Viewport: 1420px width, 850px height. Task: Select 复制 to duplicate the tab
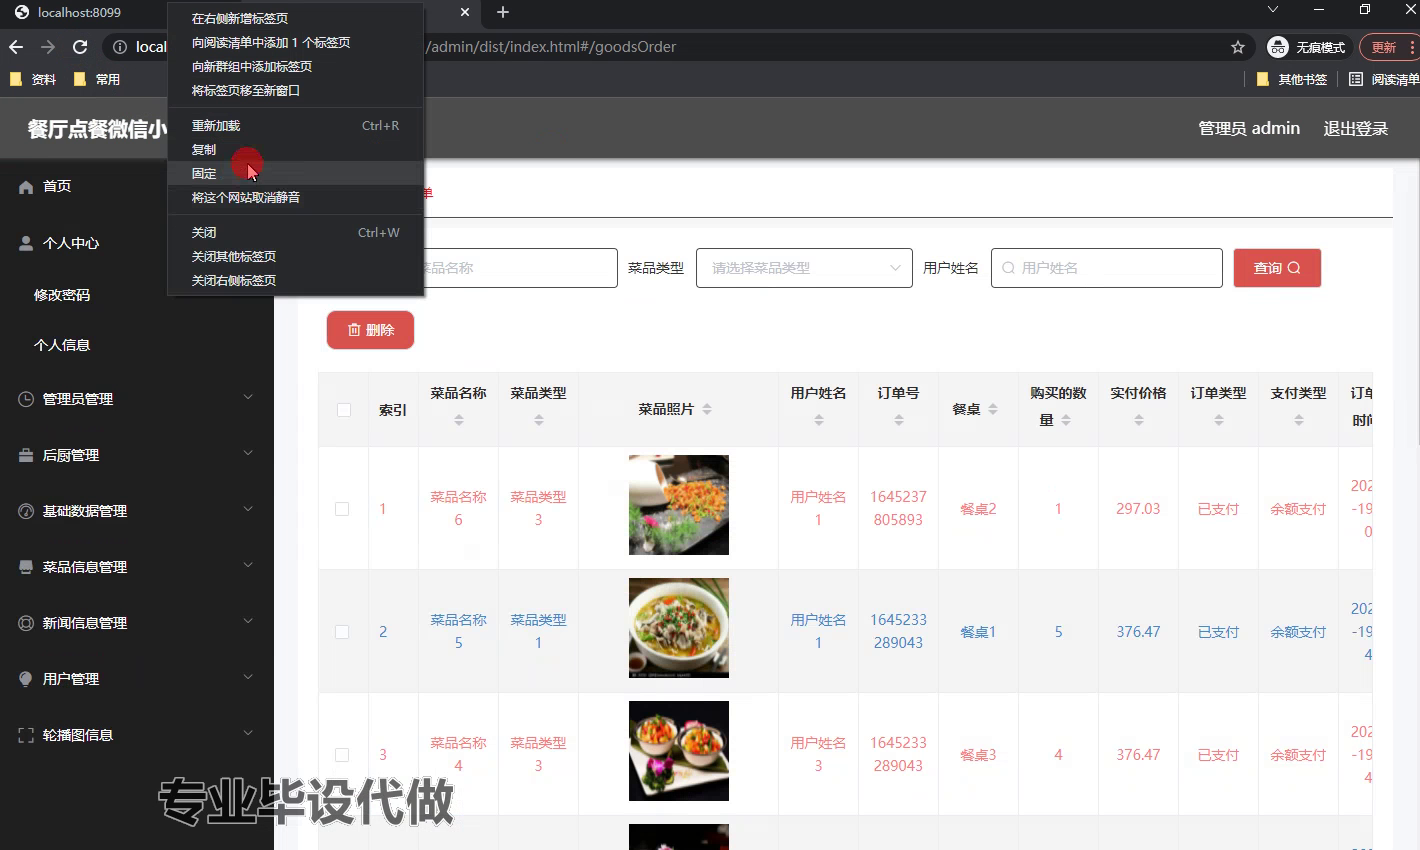(296, 150)
